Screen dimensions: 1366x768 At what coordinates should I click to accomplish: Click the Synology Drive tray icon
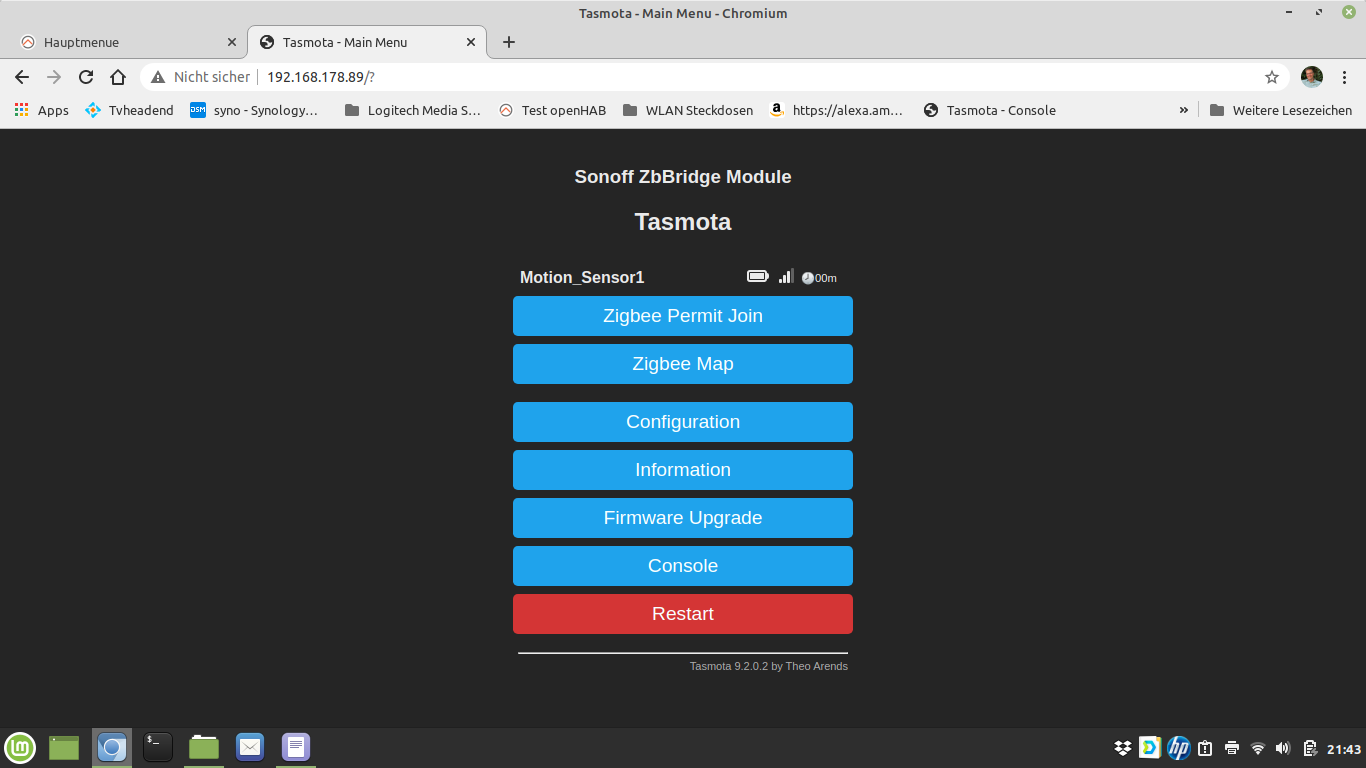point(1150,748)
